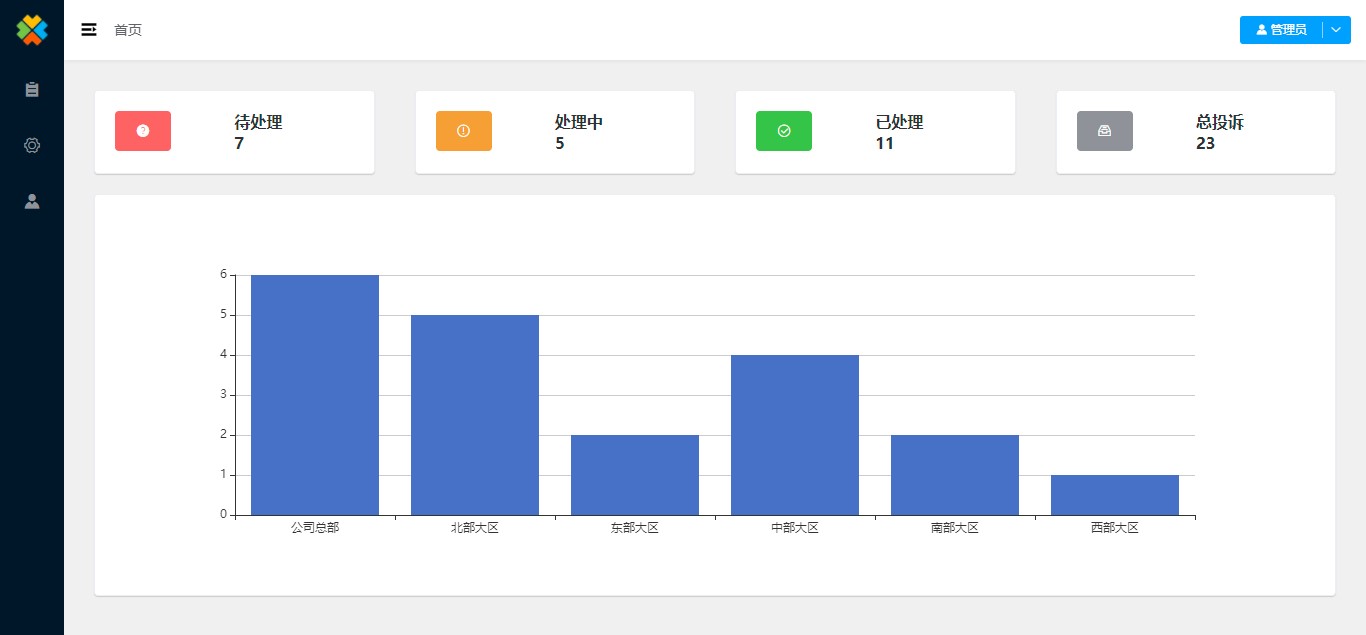Click the 南部大区 axis label
This screenshot has height=635, width=1366.
click(x=954, y=528)
